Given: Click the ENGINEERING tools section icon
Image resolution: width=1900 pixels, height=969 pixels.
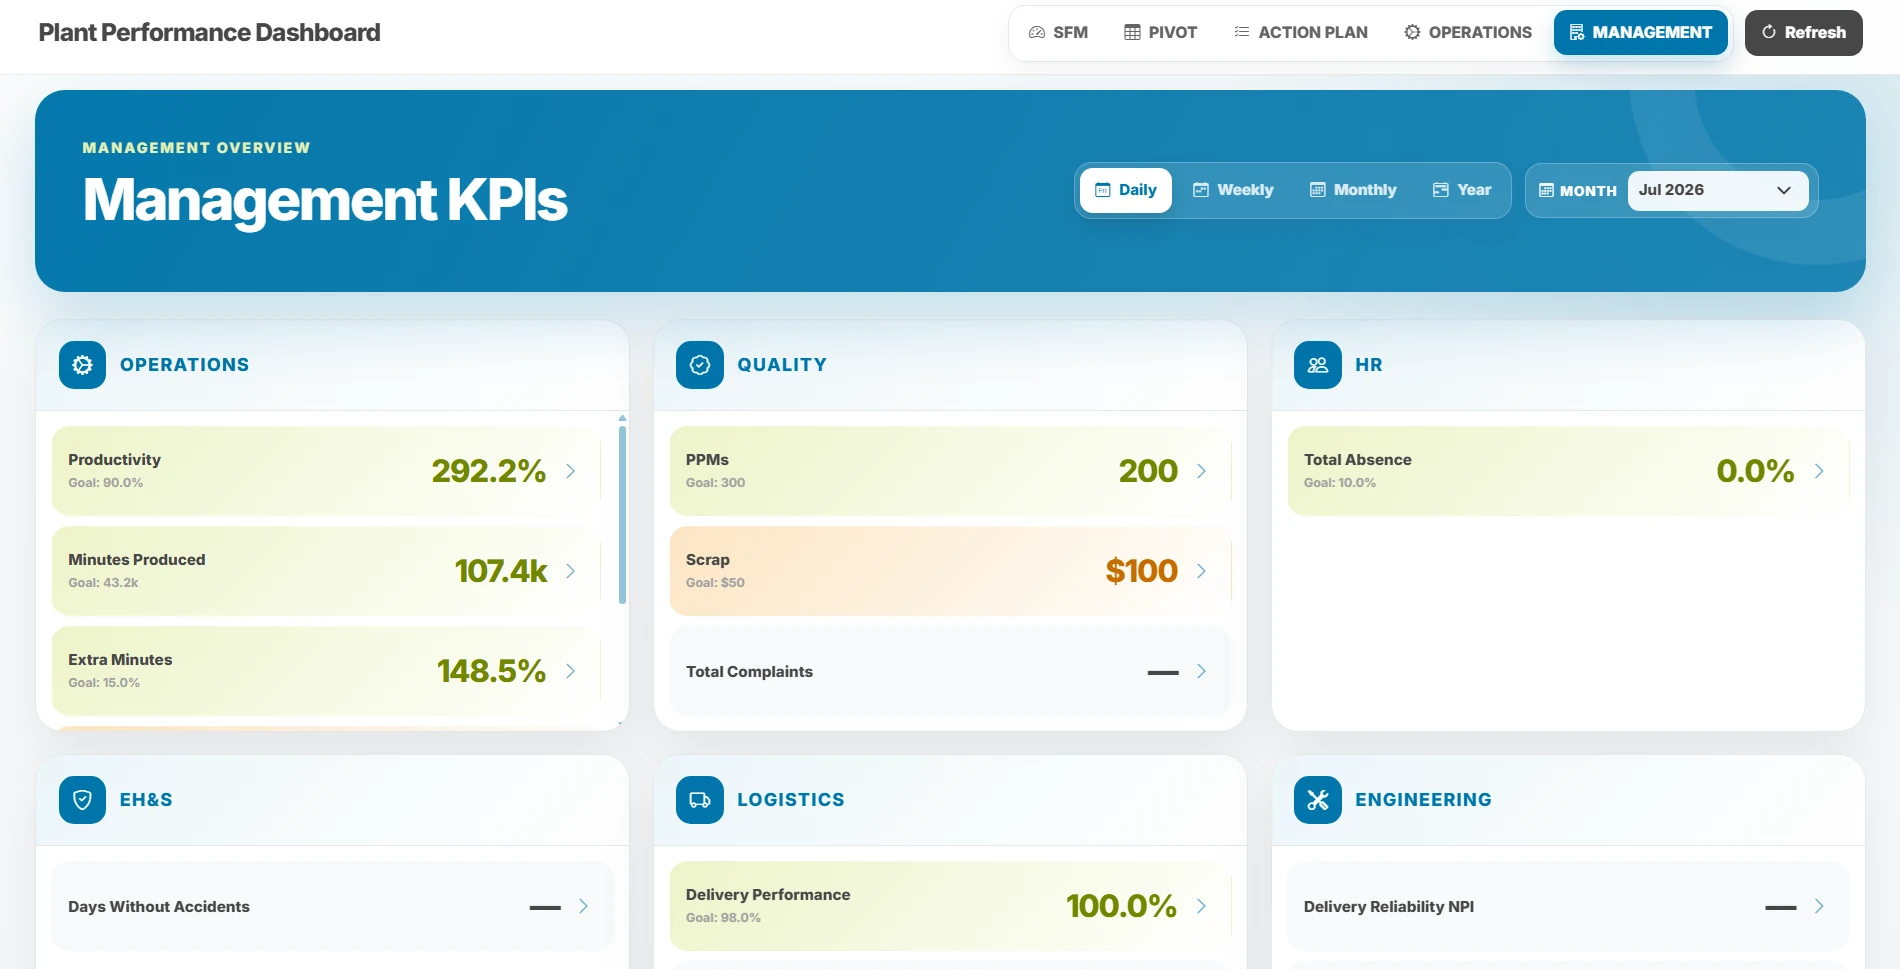Looking at the screenshot, I should (1318, 800).
